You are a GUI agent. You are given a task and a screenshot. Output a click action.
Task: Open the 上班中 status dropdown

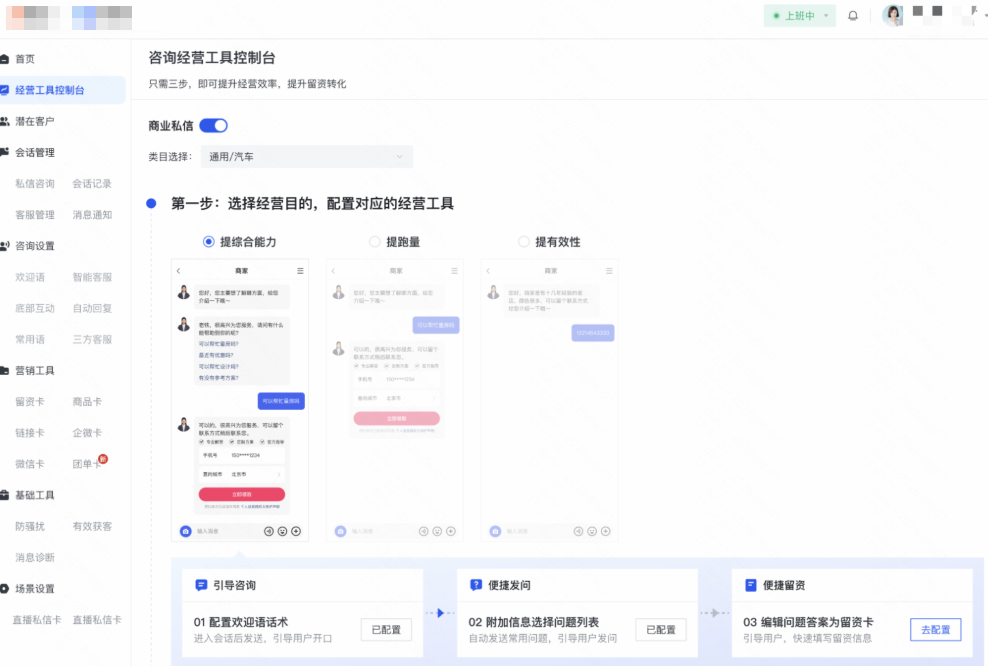[800, 16]
